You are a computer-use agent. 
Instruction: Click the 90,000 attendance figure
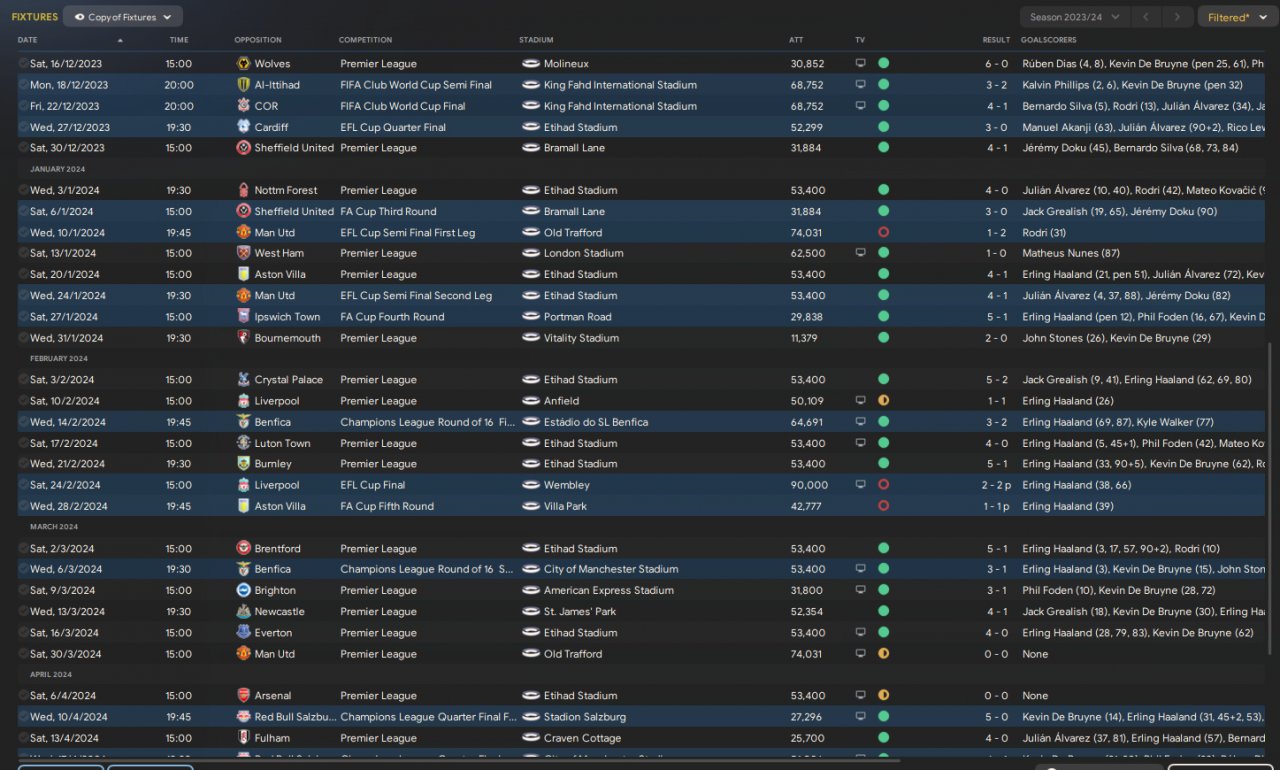pos(809,485)
